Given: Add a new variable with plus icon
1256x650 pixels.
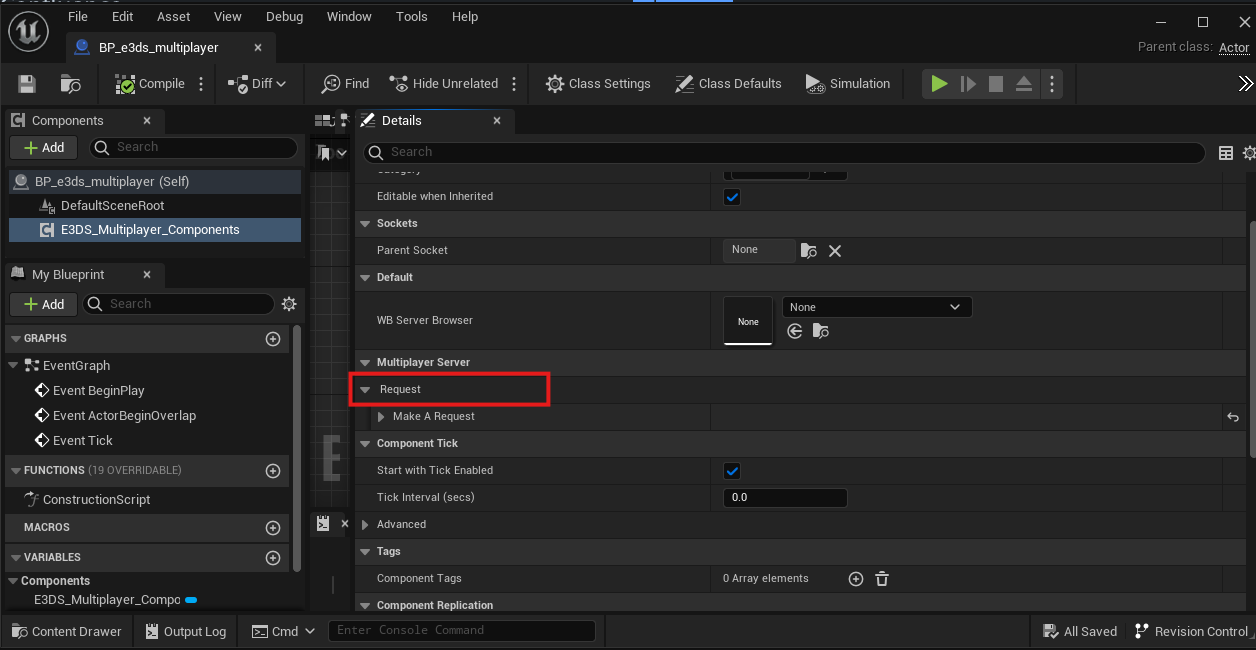Looking at the screenshot, I should [272, 558].
